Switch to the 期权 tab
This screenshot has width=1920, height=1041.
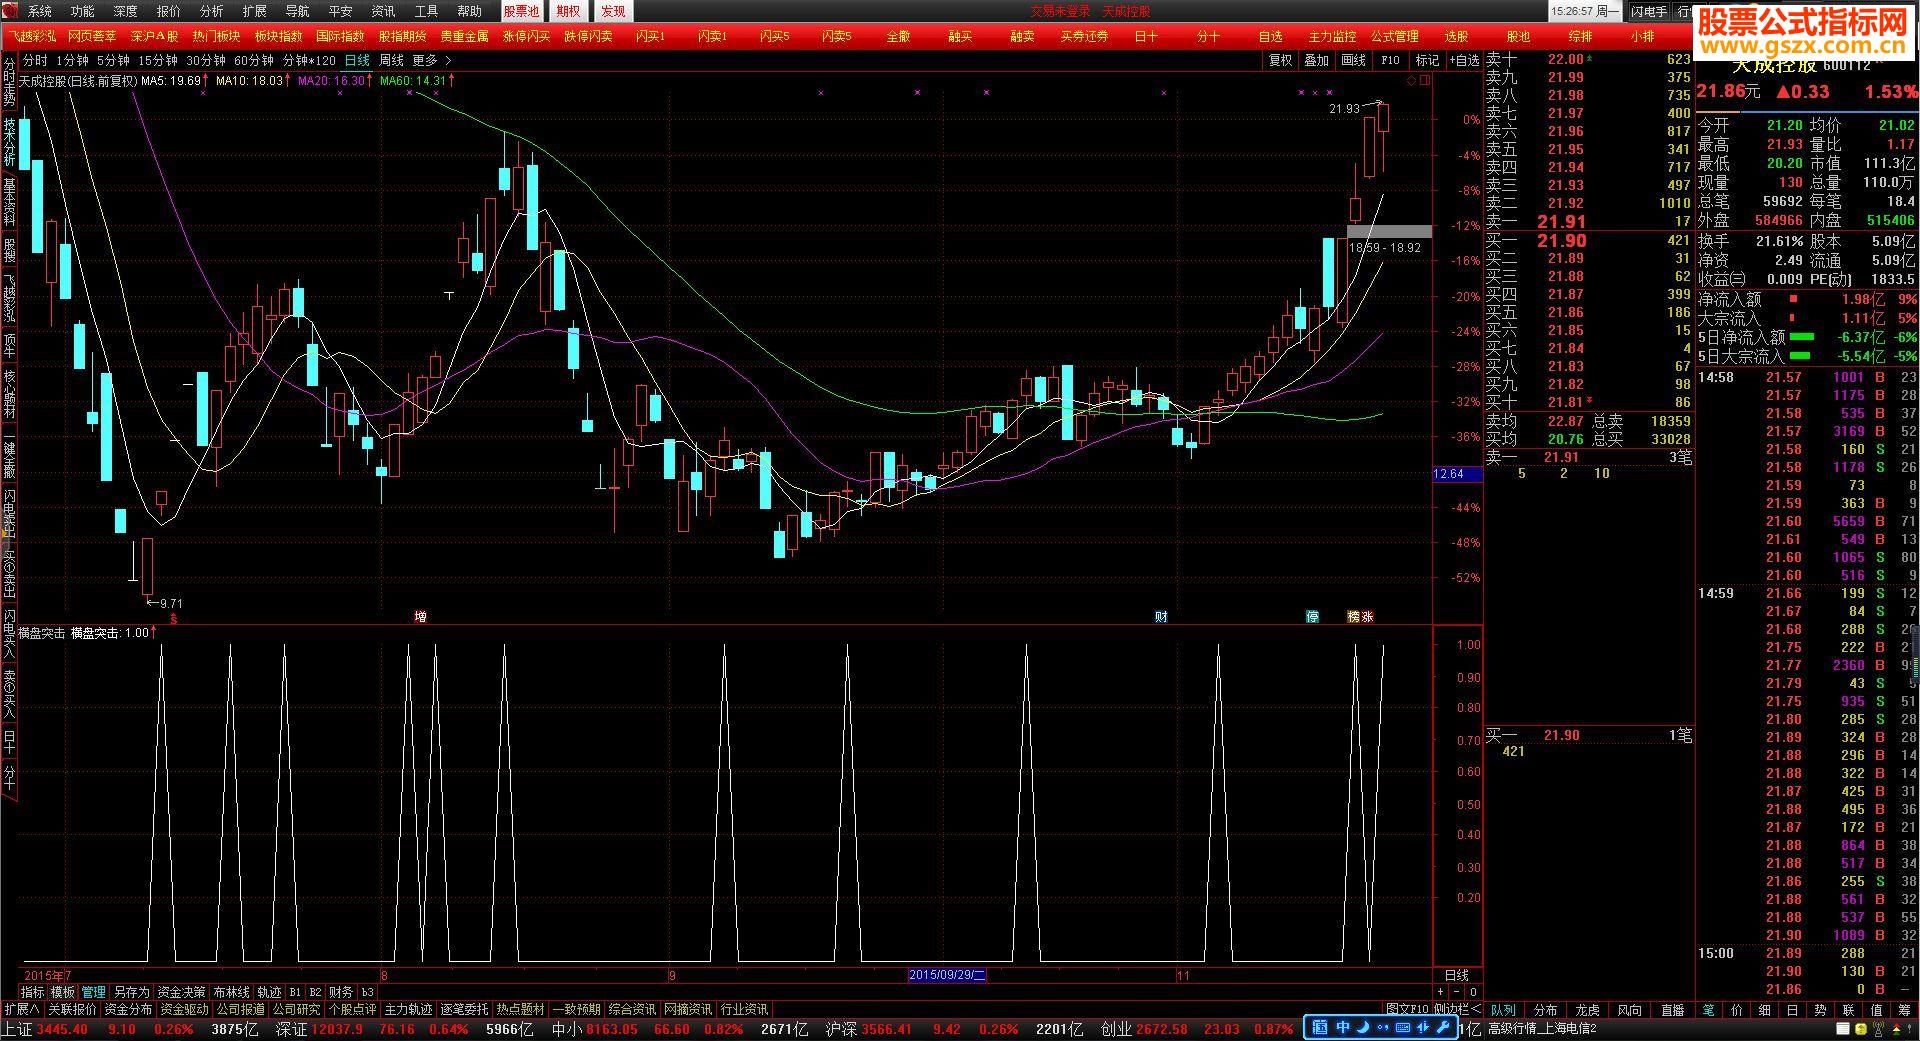pos(568,11)
